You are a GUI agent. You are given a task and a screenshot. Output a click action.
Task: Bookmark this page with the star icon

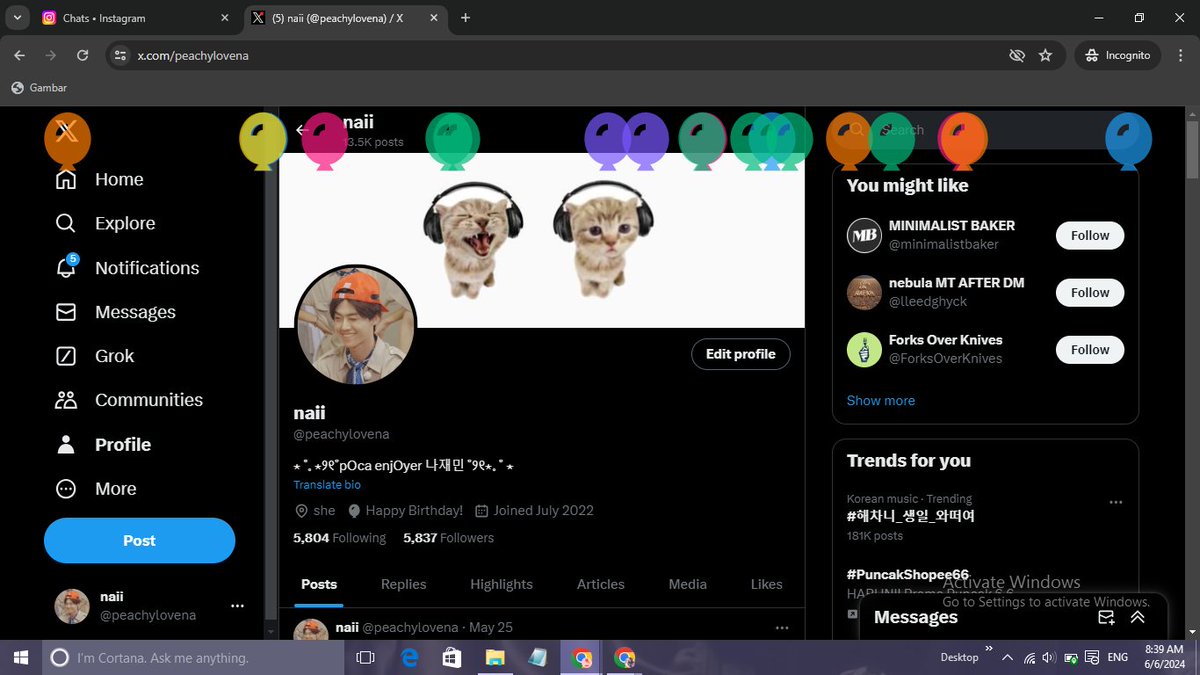click(x=1045, y=55)
